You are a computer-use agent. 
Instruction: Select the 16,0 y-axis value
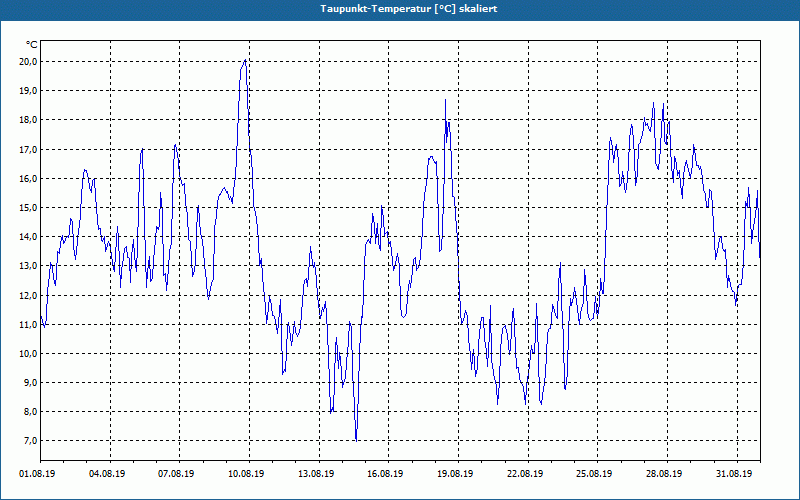pyautogui.click(x=29, y=179)
